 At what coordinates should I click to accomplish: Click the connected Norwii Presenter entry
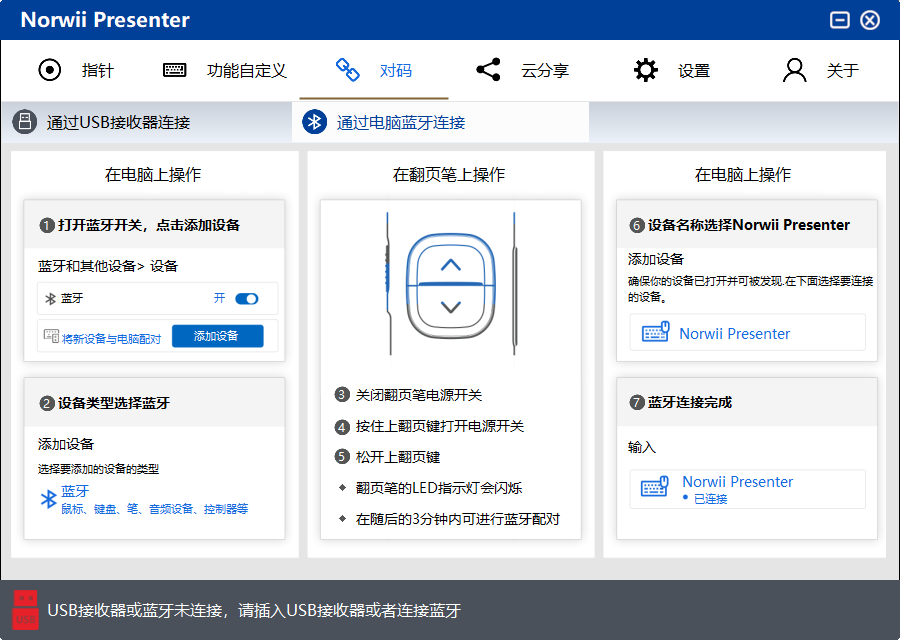coord(747,489)
